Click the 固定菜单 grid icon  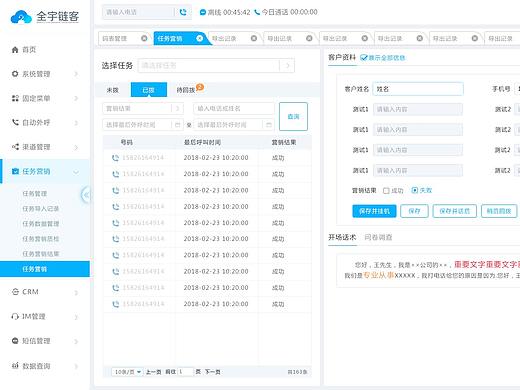pyautogui.click(x=15, y=98)
